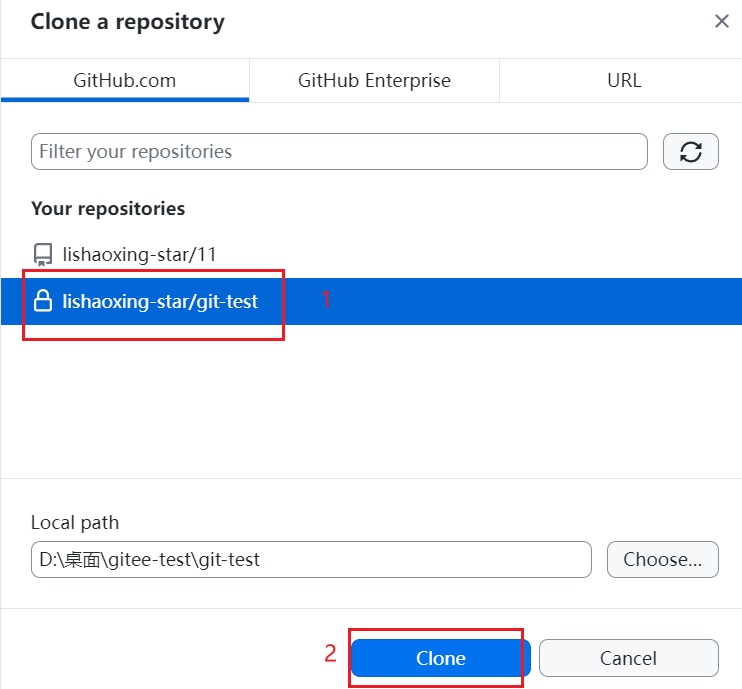Click the red annotation number 1
The height and width of the screenshot is (689, 742).
(326, 299)
